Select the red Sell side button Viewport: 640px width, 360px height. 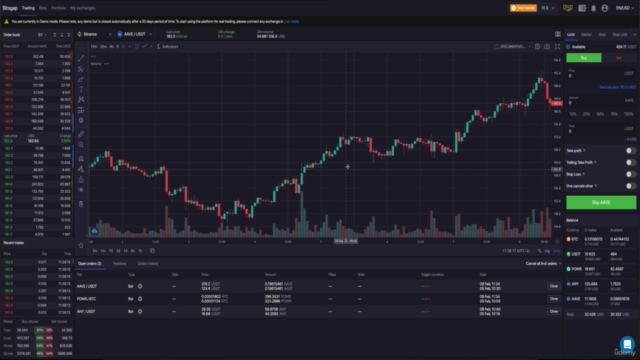coord(619,58)
